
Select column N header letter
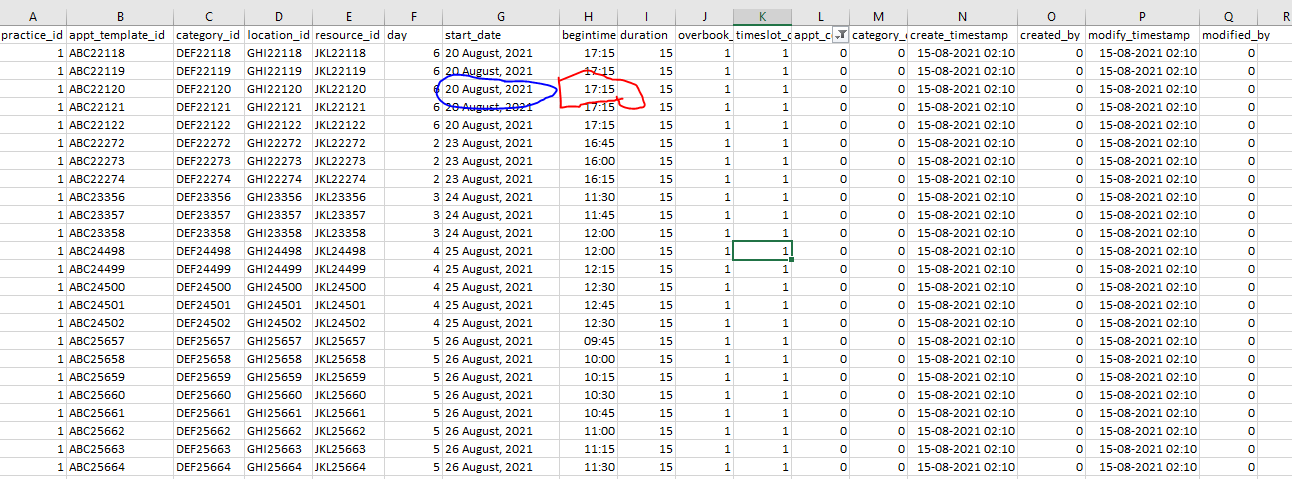click(962, 17)
